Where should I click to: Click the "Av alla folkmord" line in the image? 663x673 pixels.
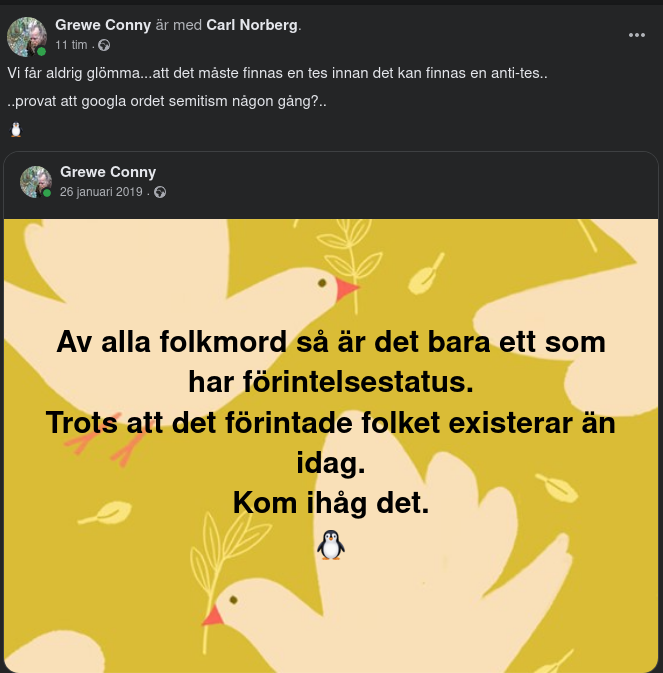331,342
